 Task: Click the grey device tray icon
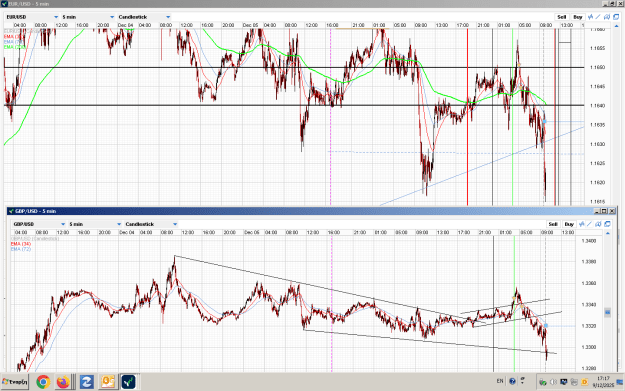574,382
